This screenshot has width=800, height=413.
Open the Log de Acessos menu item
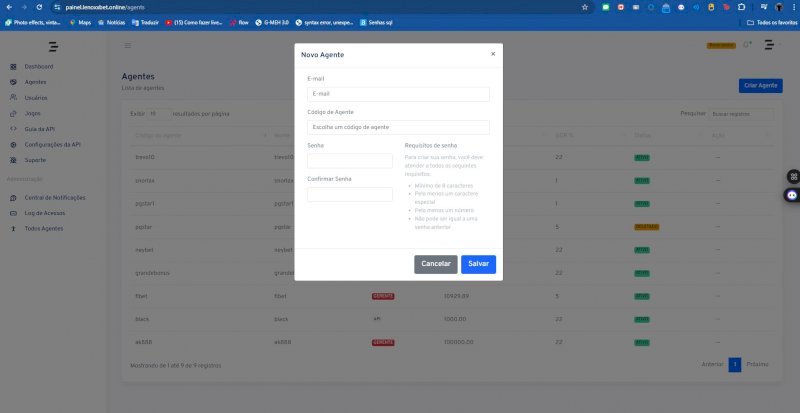[x=45, y=213]
